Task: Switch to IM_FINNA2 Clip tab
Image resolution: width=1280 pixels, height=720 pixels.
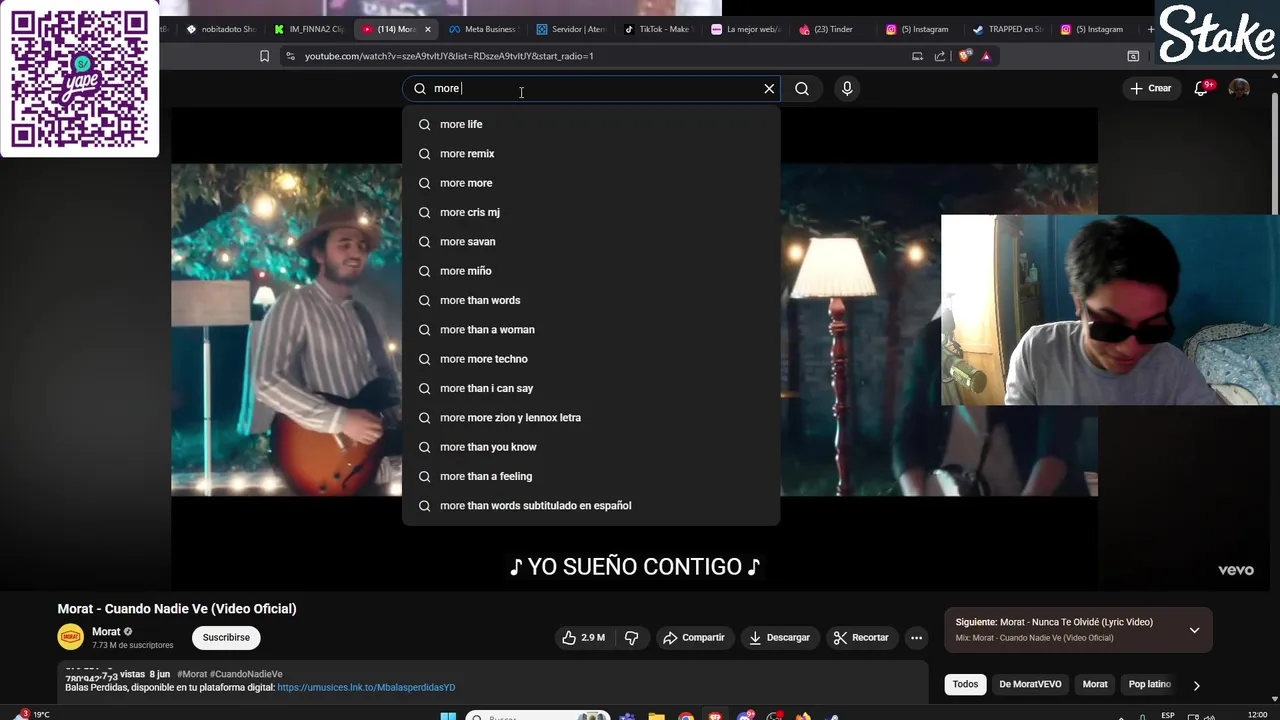Action: (309, 29)
